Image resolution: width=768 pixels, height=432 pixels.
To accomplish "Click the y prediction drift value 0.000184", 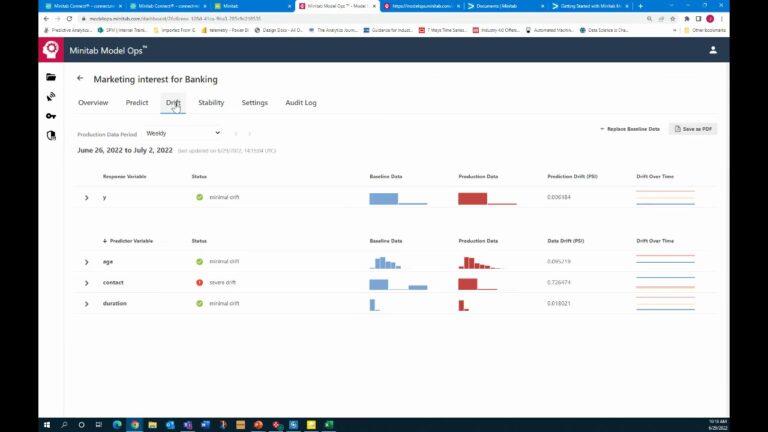I will click(559, 197).
